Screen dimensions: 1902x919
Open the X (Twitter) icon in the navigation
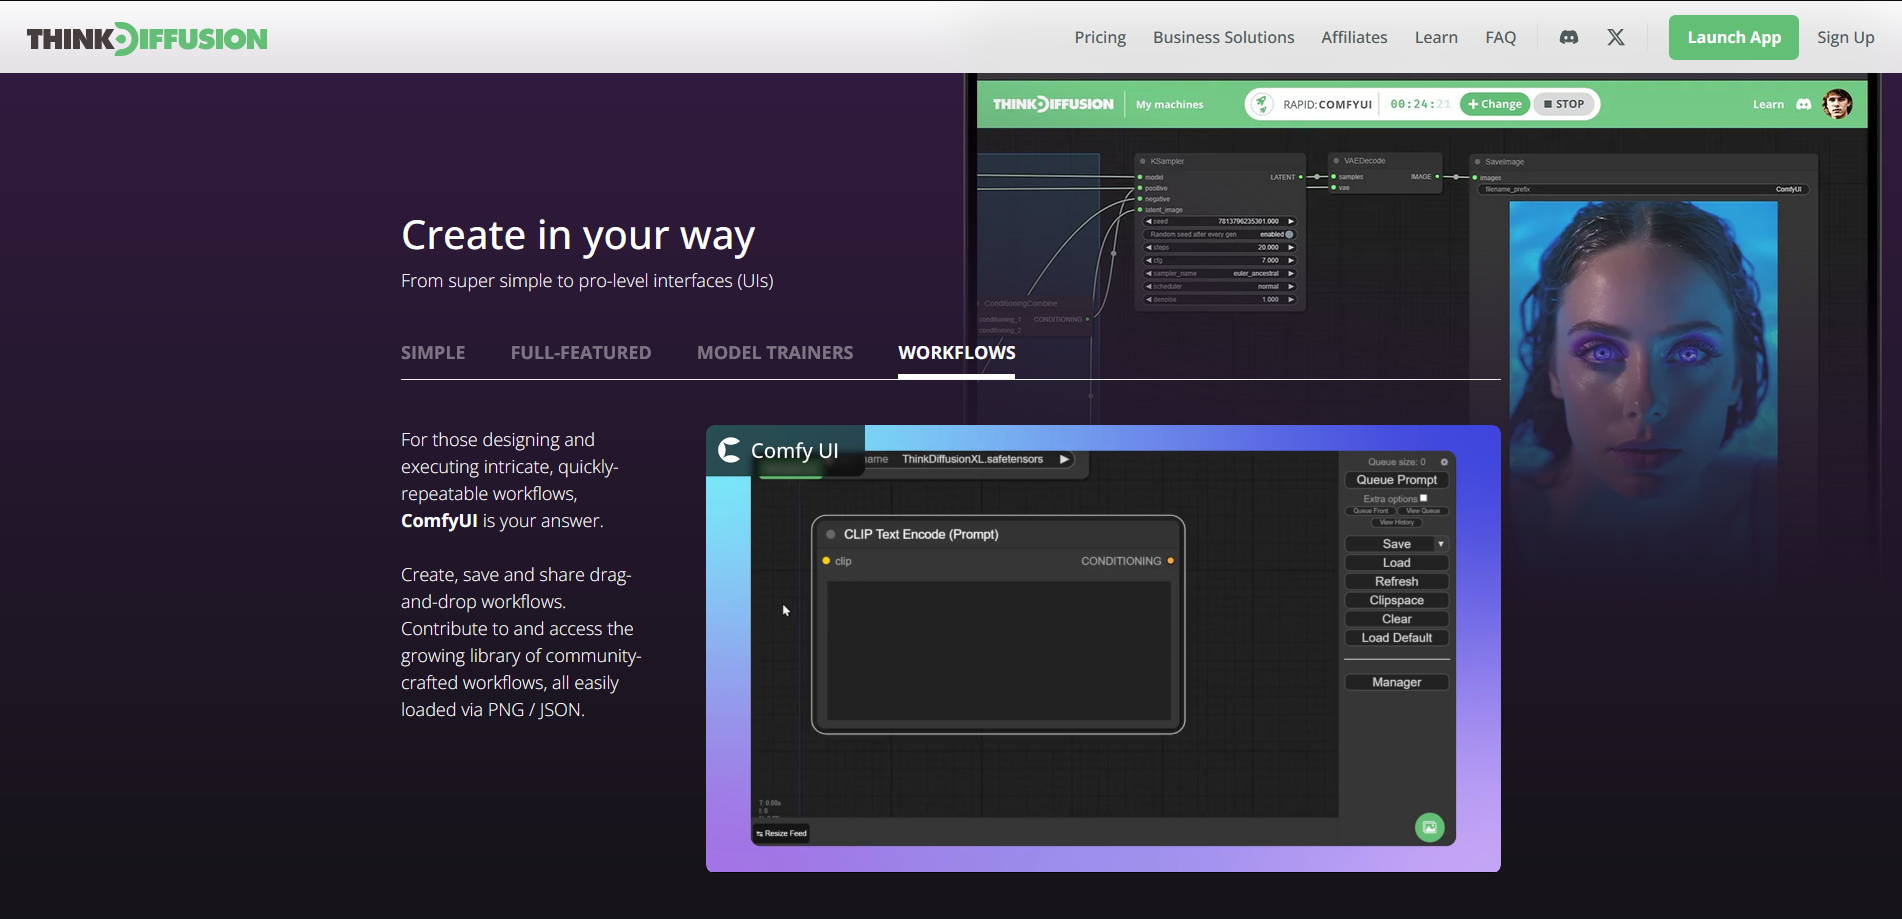click(1616, 37)
